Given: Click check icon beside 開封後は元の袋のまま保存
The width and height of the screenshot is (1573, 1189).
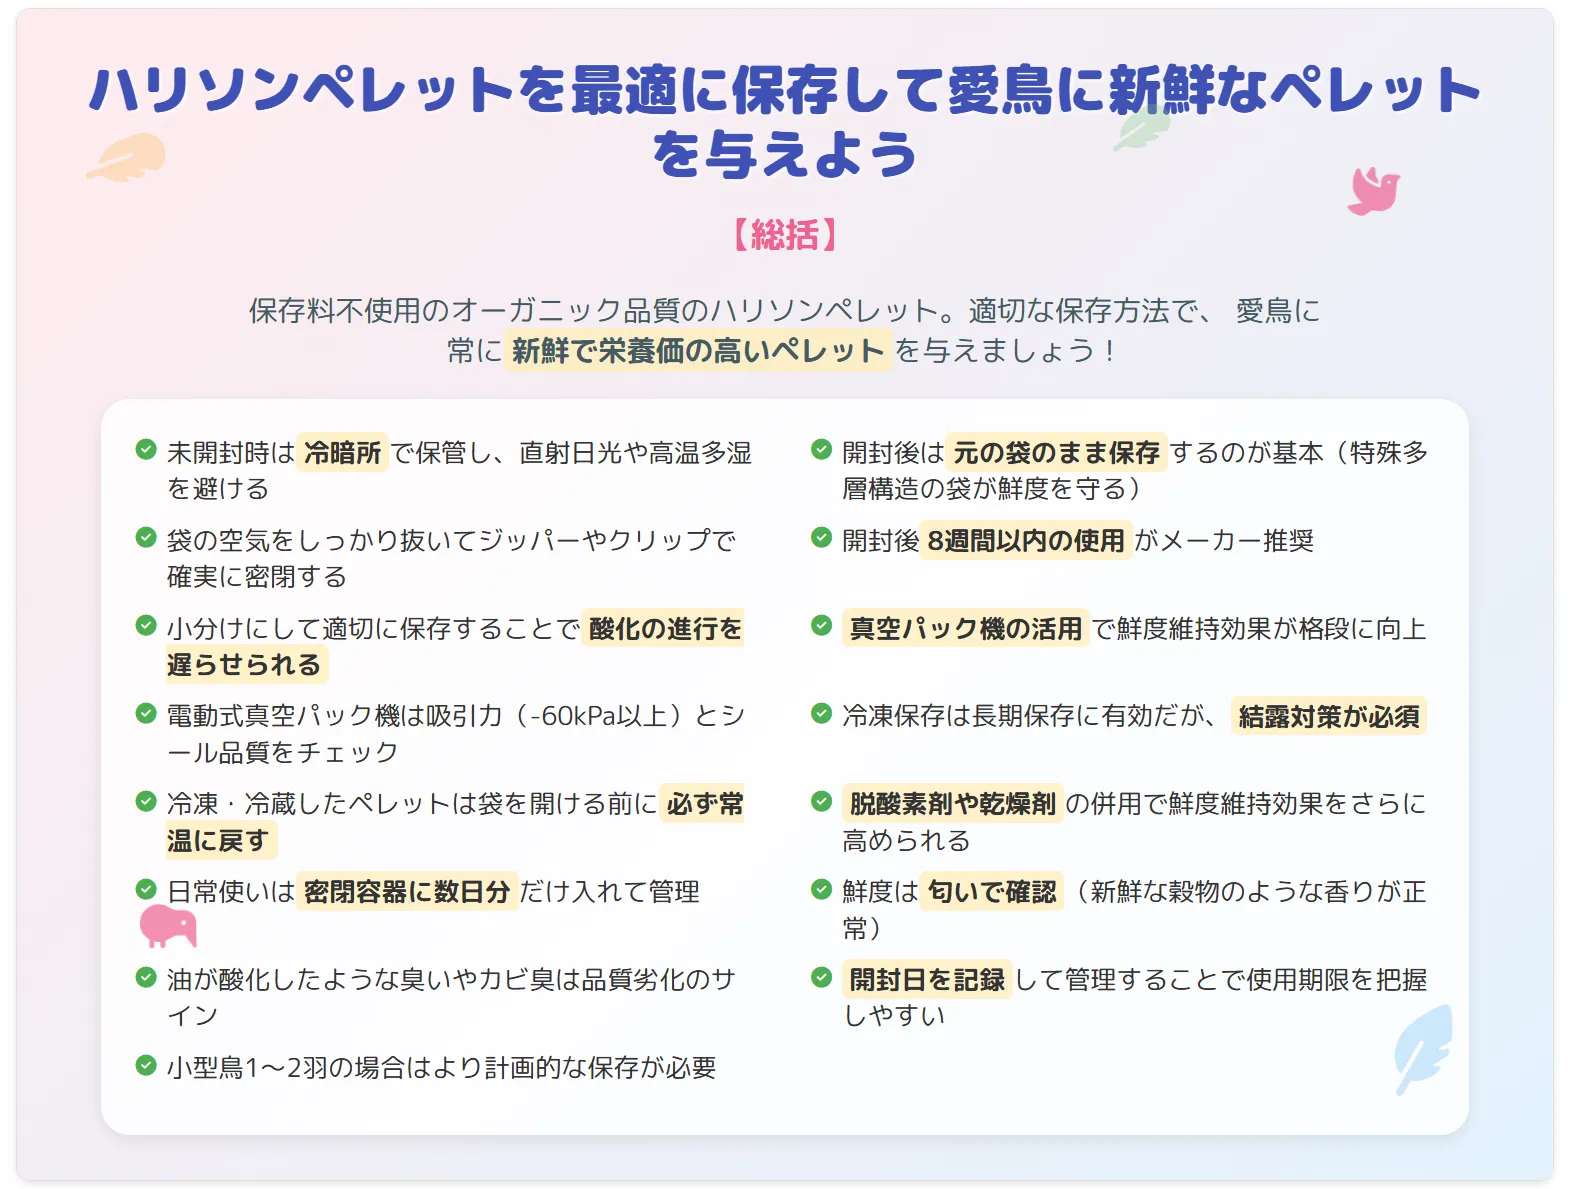Looking at the screenshot, I should (x=821, y=449).
